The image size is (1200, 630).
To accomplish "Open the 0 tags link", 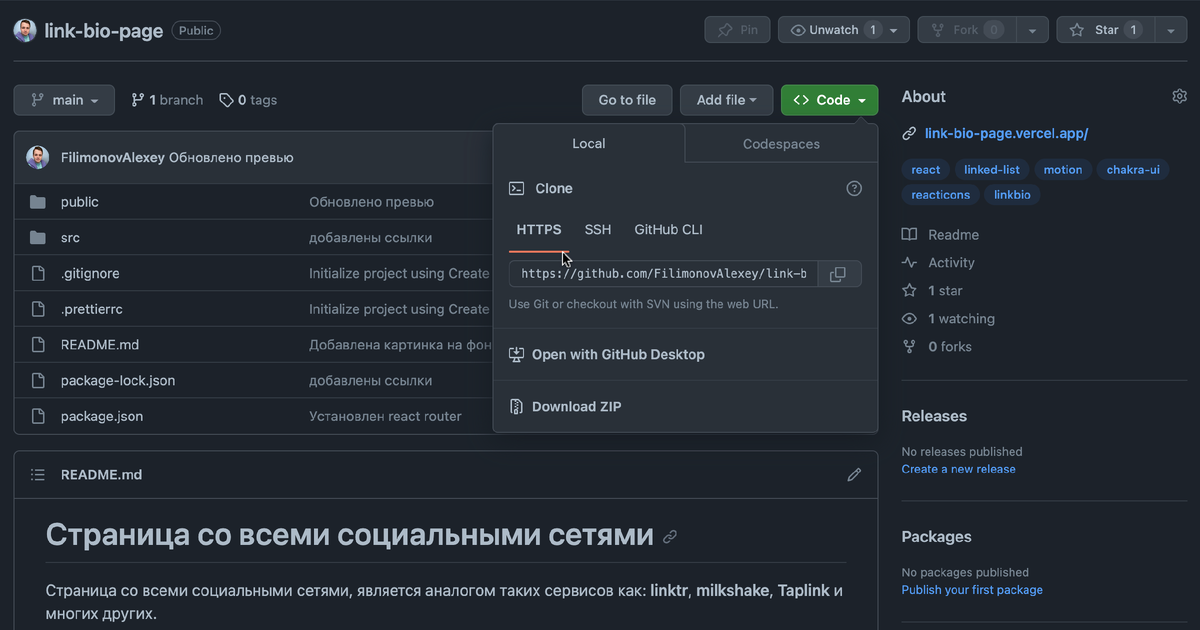I will (249, 100).
